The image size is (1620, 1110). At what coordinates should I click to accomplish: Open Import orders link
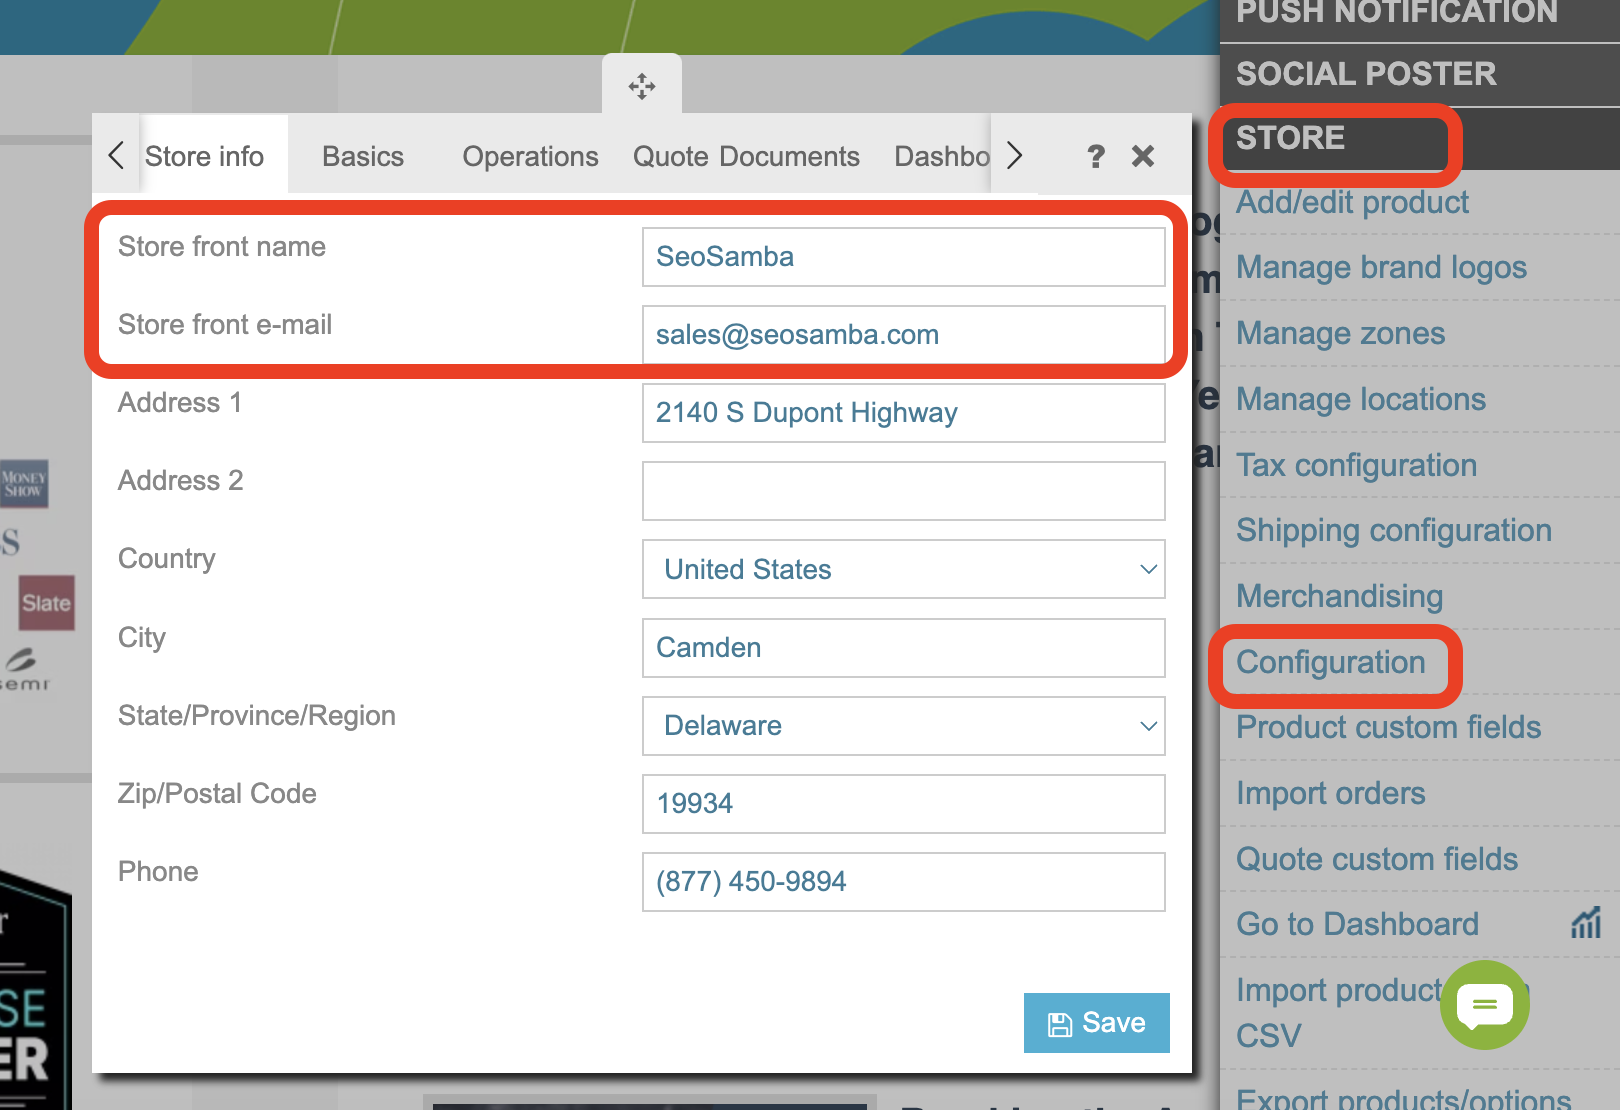click(1331, 793)
